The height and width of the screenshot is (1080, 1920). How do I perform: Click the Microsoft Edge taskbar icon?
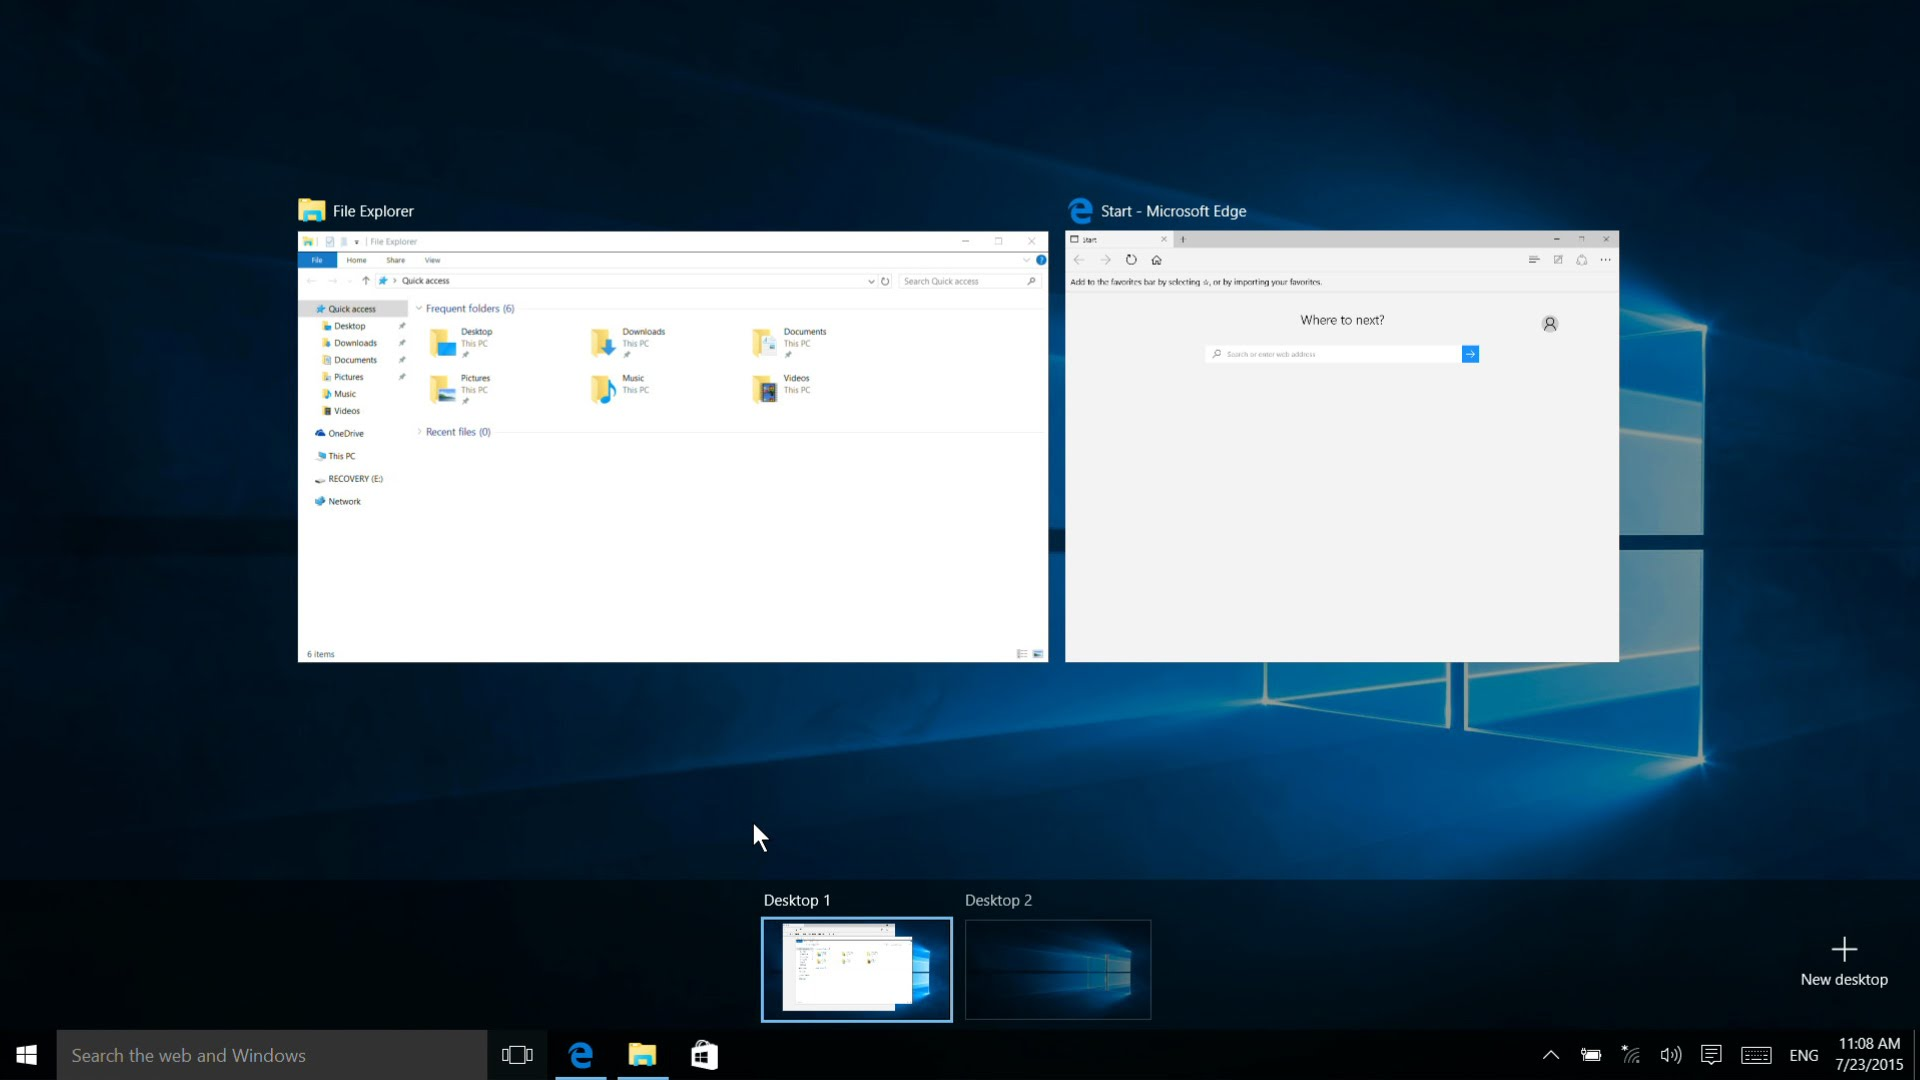click(580, 1055)
